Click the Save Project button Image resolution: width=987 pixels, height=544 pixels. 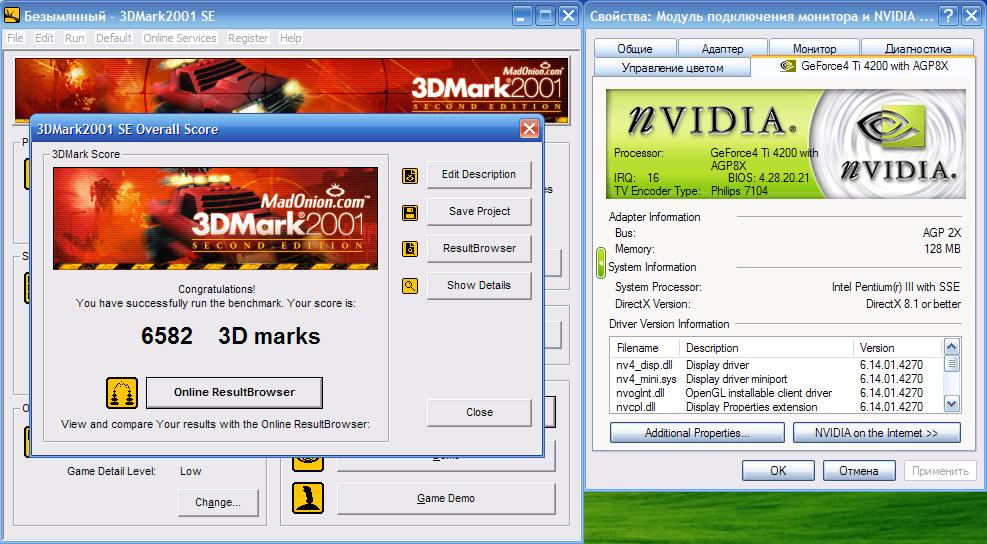click(x=479, y=212)
